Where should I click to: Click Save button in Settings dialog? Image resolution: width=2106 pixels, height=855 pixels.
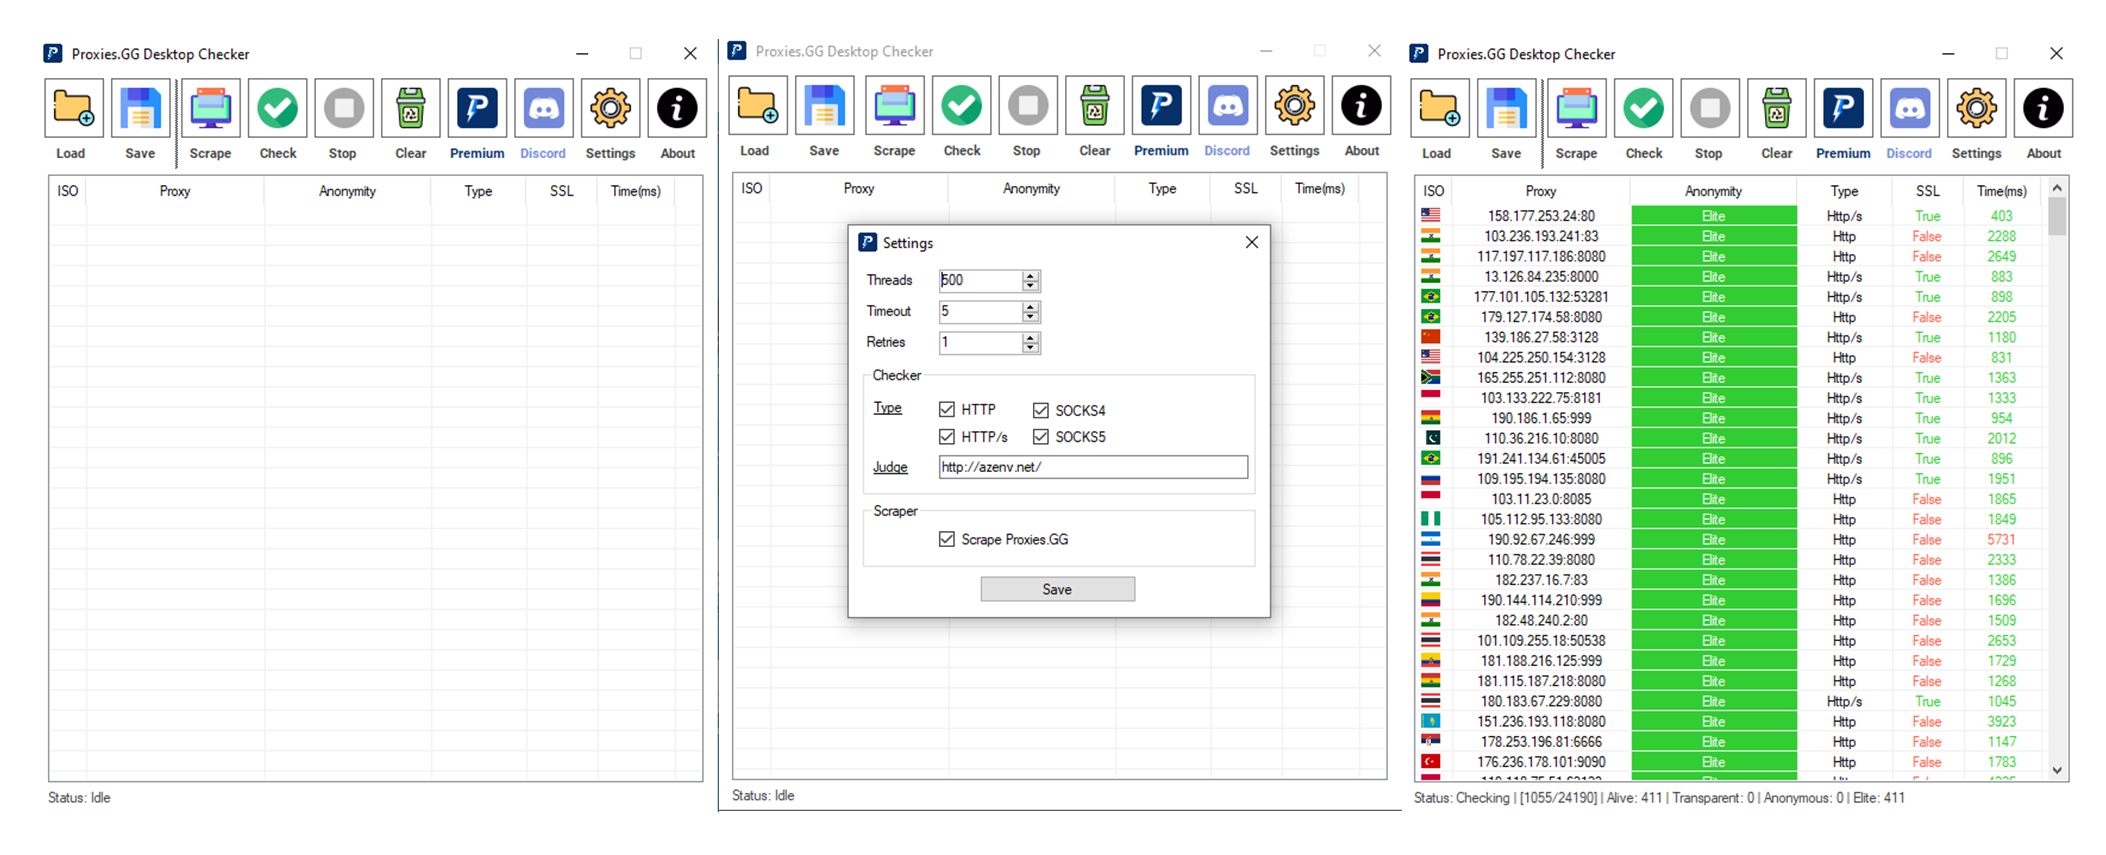pos(1057,589)
